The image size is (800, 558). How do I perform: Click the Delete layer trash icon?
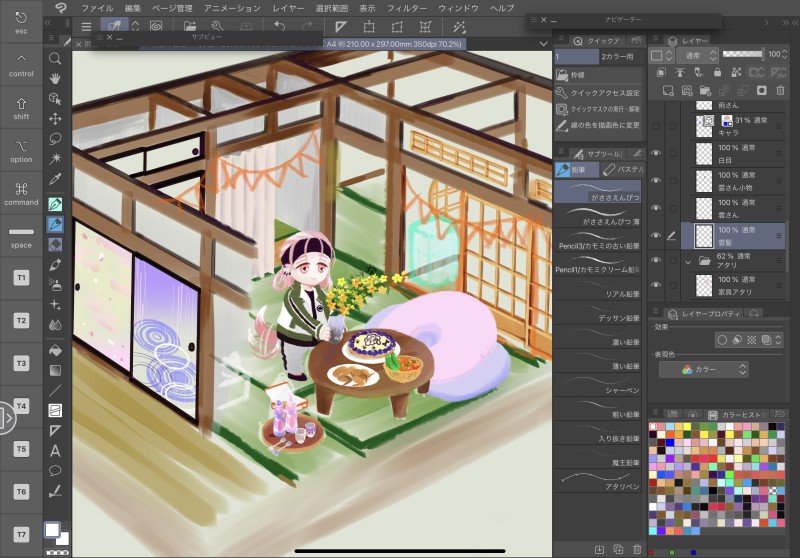[780, 91]
